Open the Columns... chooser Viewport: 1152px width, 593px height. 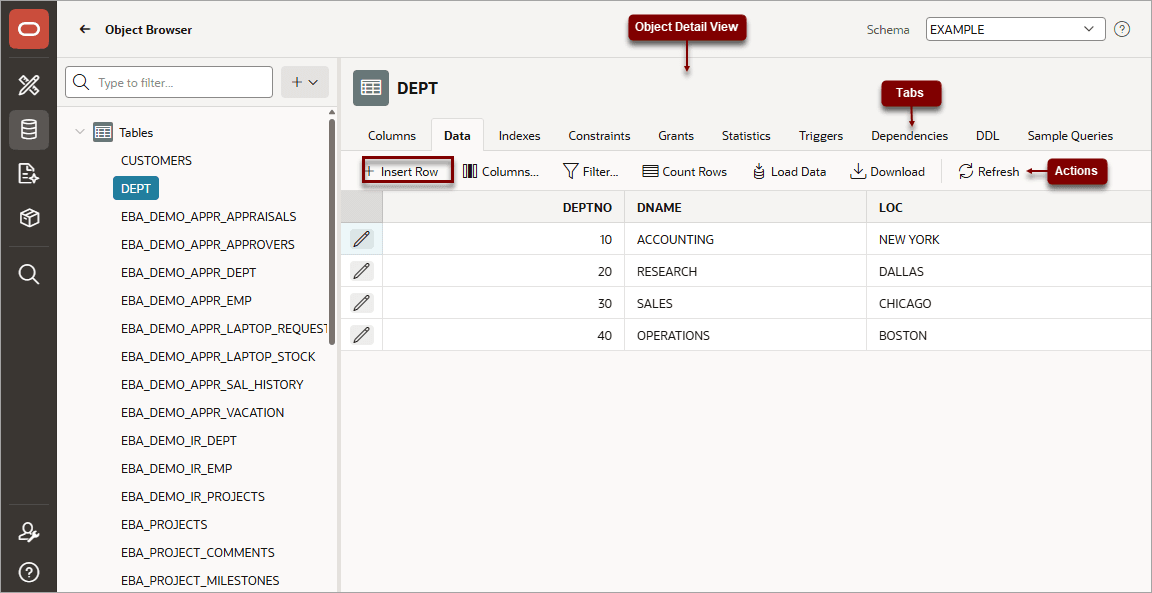point(501,171)
